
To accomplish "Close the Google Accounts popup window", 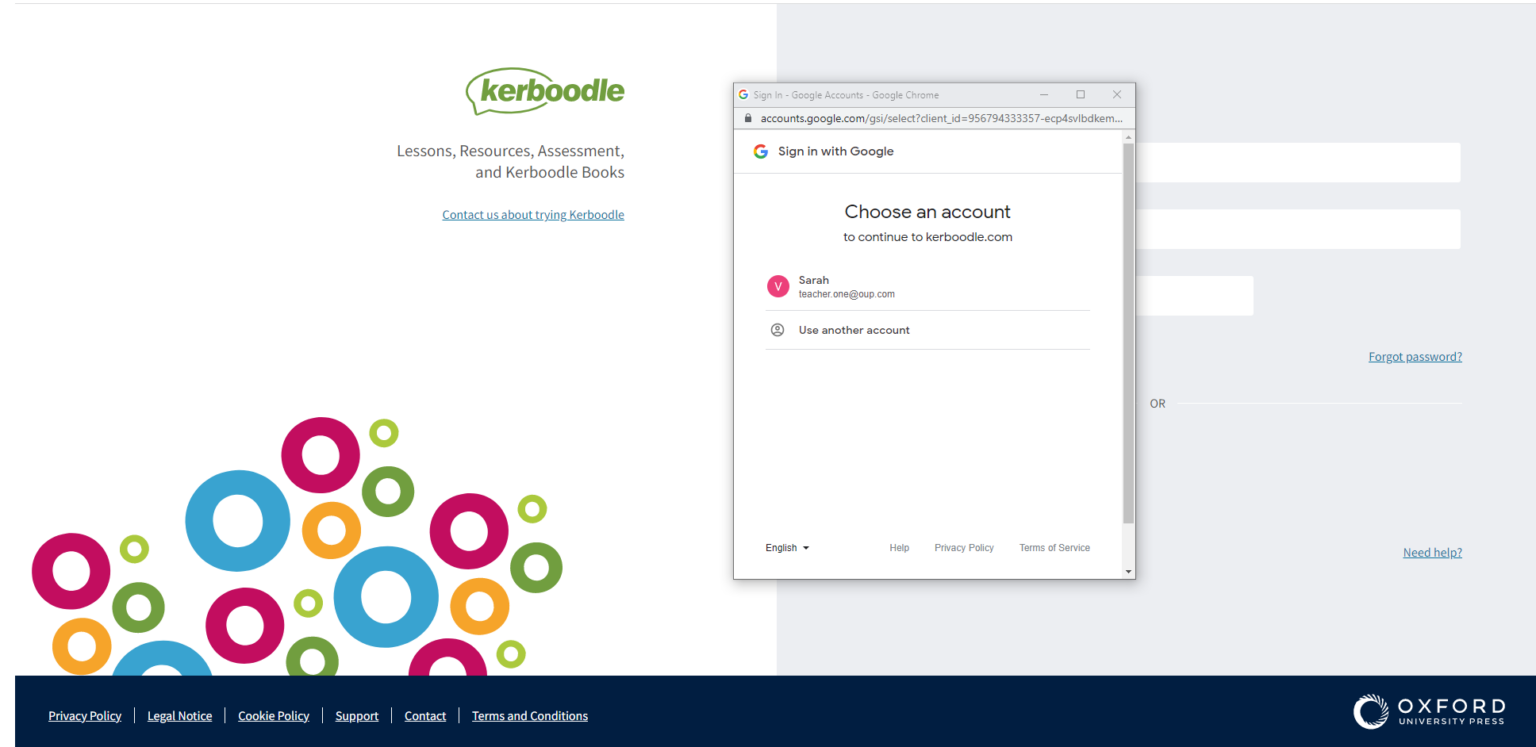I will 1117,95.
